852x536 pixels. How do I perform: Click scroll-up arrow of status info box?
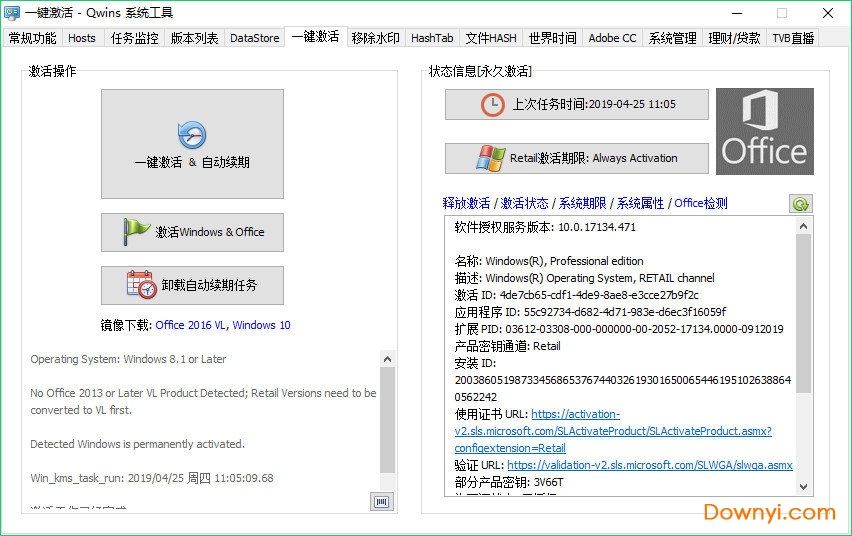click(804, 226)
